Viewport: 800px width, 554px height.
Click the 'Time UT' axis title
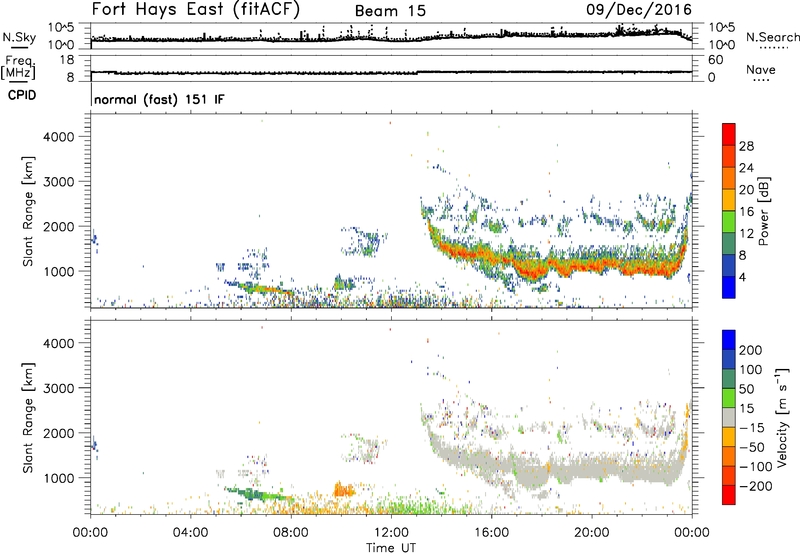tap(391, 548)
